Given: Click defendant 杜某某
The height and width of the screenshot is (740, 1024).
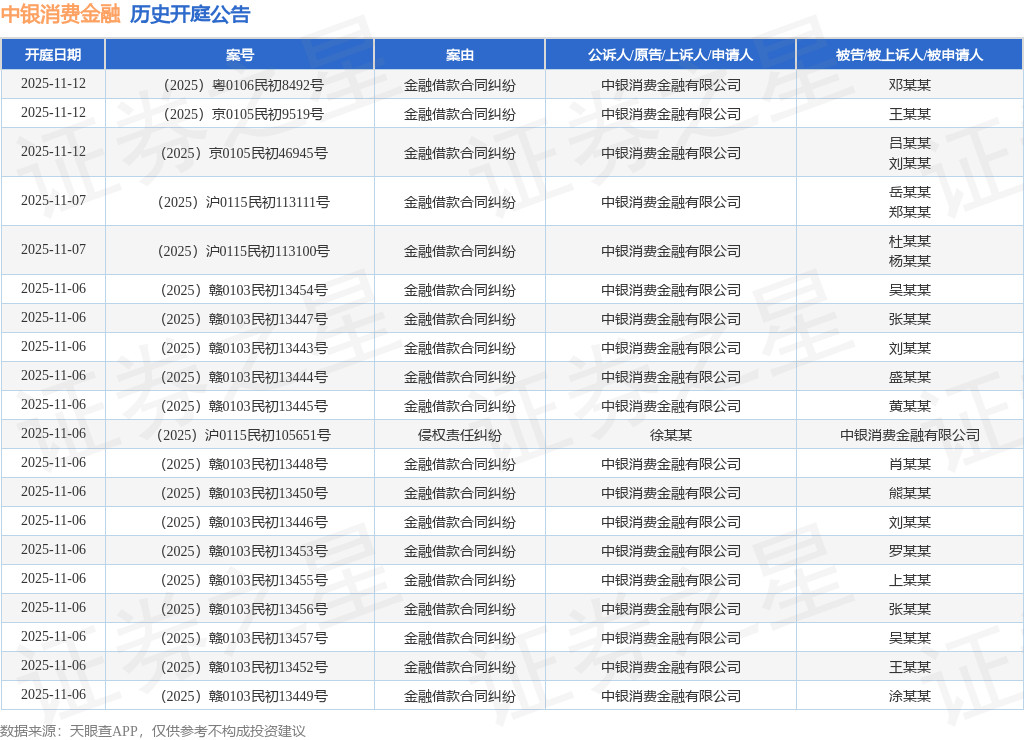Looking at the screenshot, I should (x=910, y=241).
